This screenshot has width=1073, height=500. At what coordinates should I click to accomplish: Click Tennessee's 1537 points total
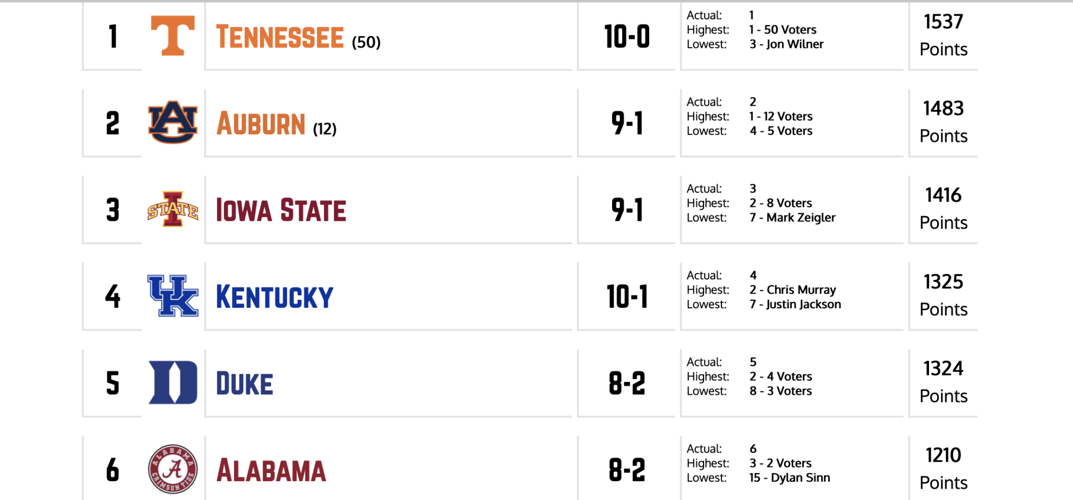tap(943, 22)
